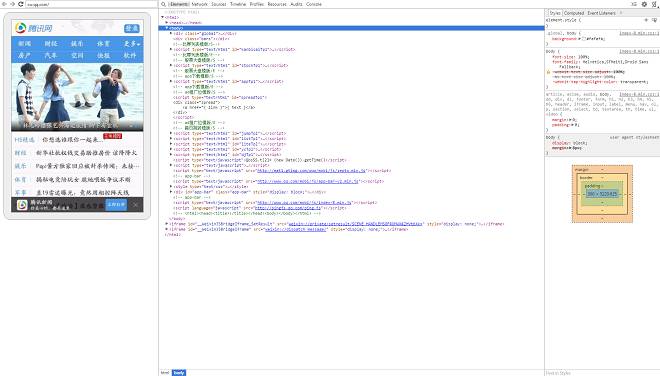Collapse the html node in DOM tree
The height and width of the screenshot is (376, 660).
point(162,17)
